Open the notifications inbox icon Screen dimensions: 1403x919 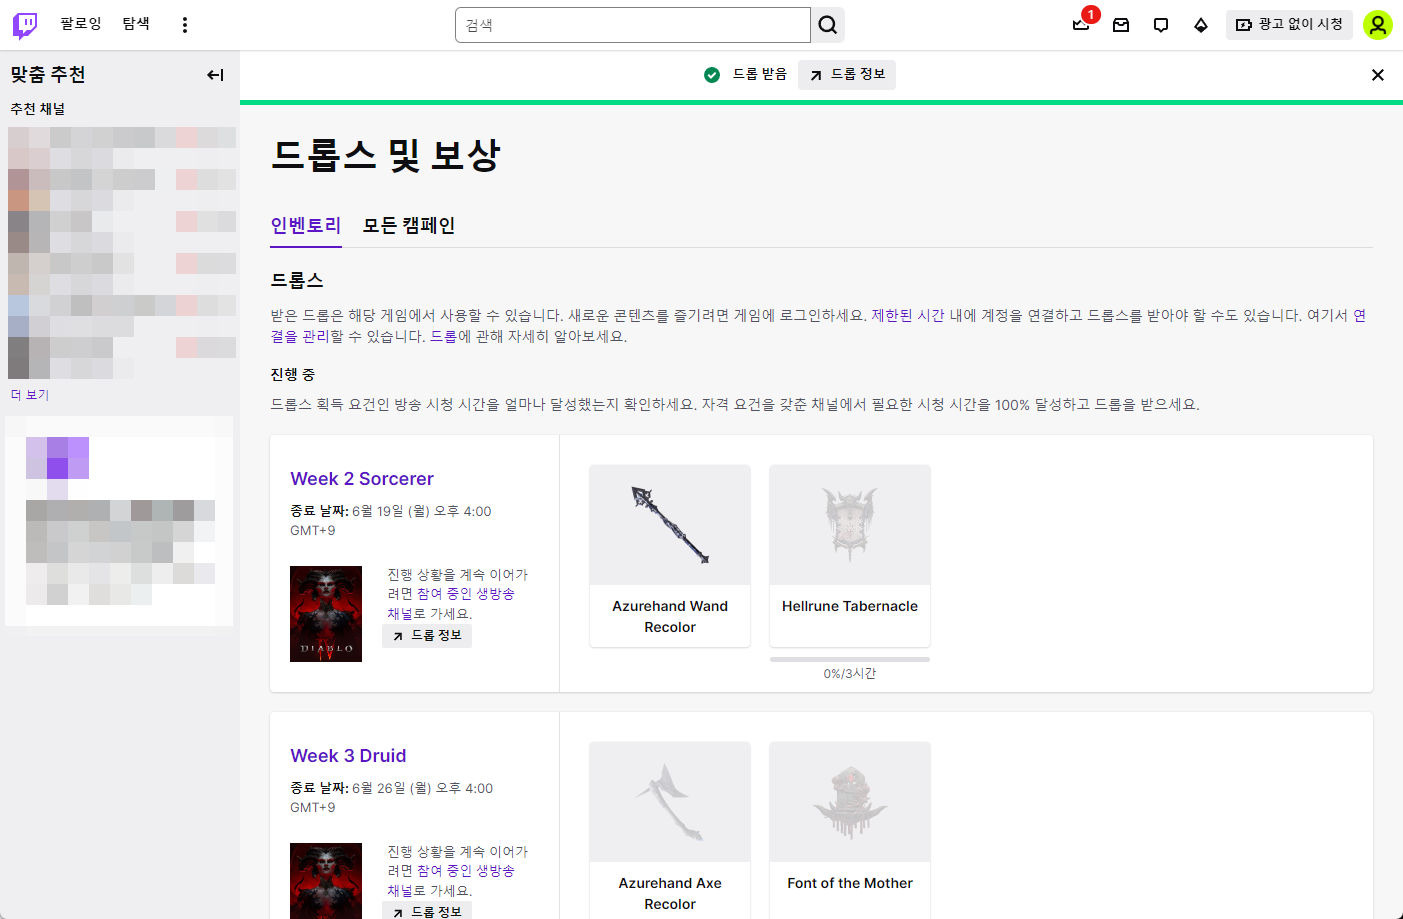(x=1121, y=25)
